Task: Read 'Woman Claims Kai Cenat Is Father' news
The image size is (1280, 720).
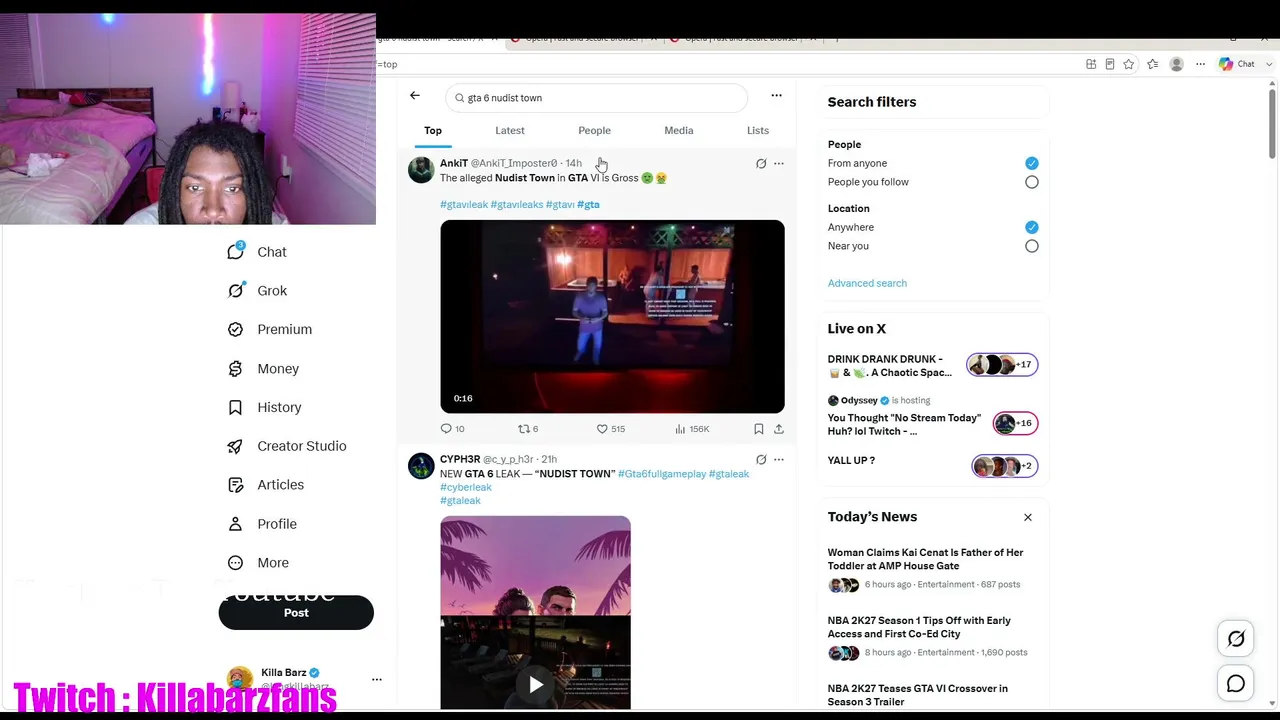Action: [933, 568]
